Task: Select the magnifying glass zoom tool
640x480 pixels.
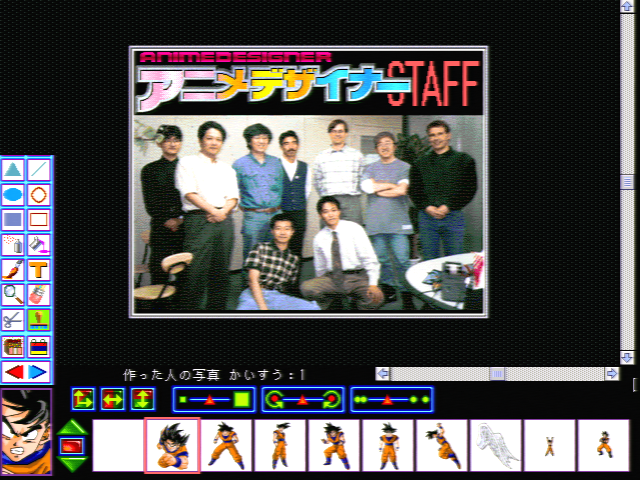Action: [x=13, y=294]
